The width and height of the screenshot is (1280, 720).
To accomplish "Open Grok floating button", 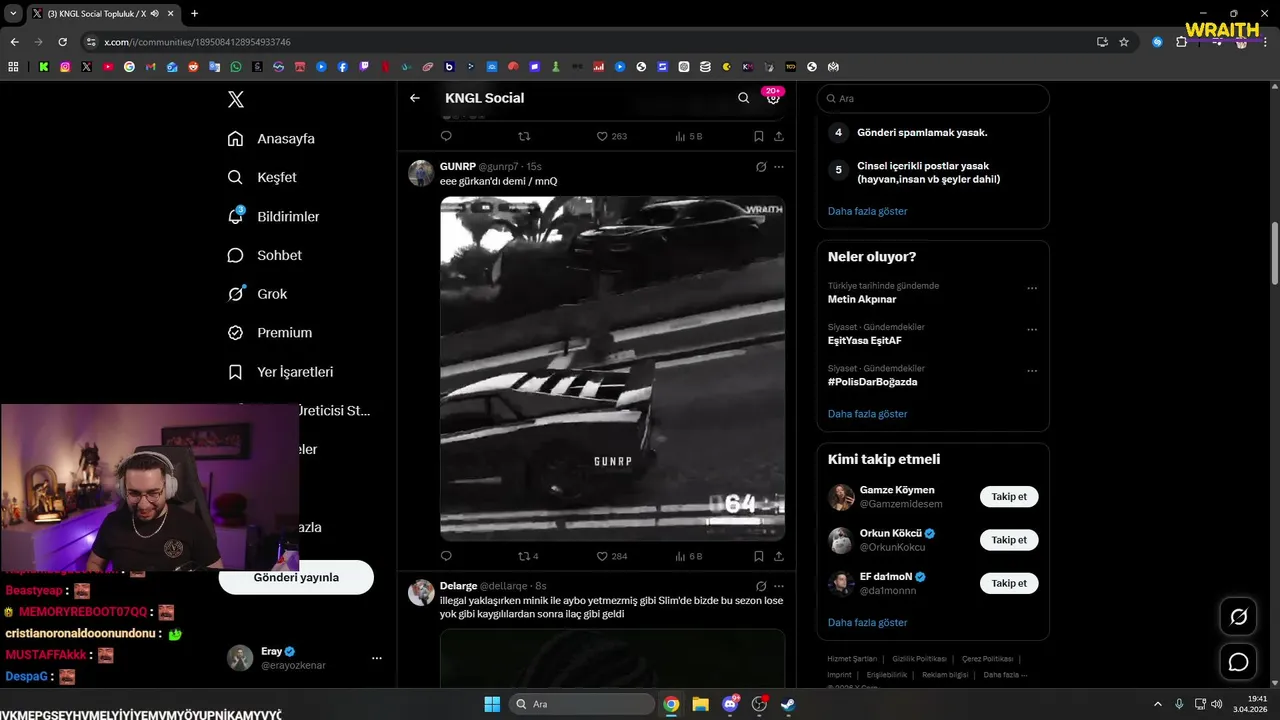I will [x=1238, y=617].
